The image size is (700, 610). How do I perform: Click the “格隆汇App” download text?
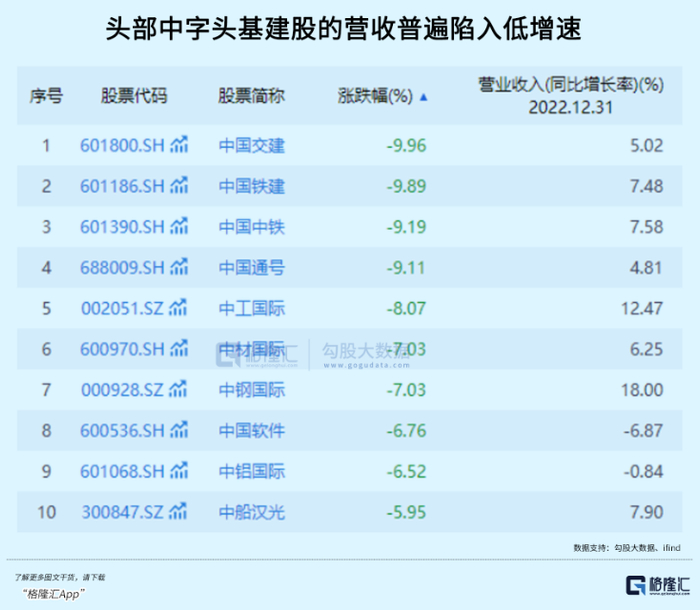click(54, 594)
